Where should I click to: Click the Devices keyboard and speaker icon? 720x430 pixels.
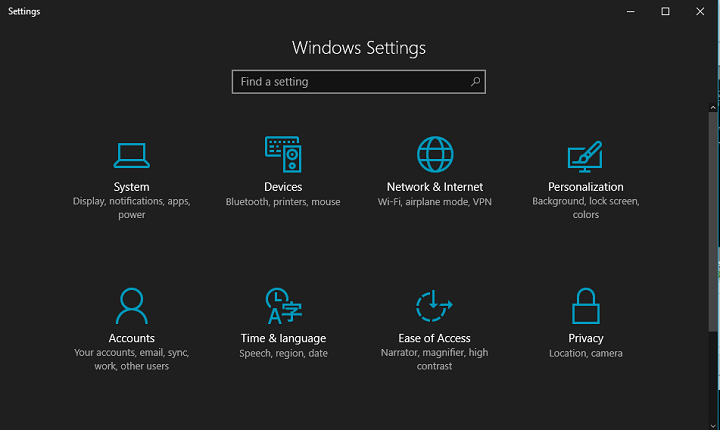(x=283, y=155)
